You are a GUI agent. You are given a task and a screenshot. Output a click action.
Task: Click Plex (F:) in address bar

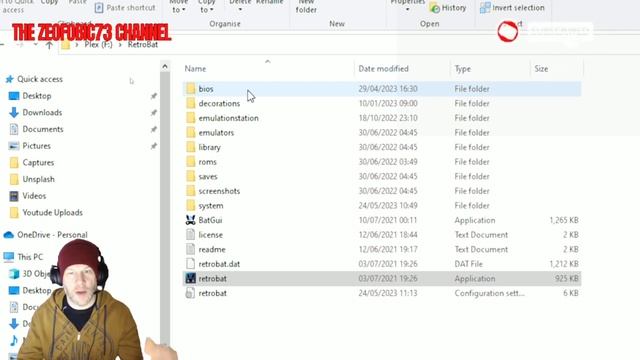[98, 44]
